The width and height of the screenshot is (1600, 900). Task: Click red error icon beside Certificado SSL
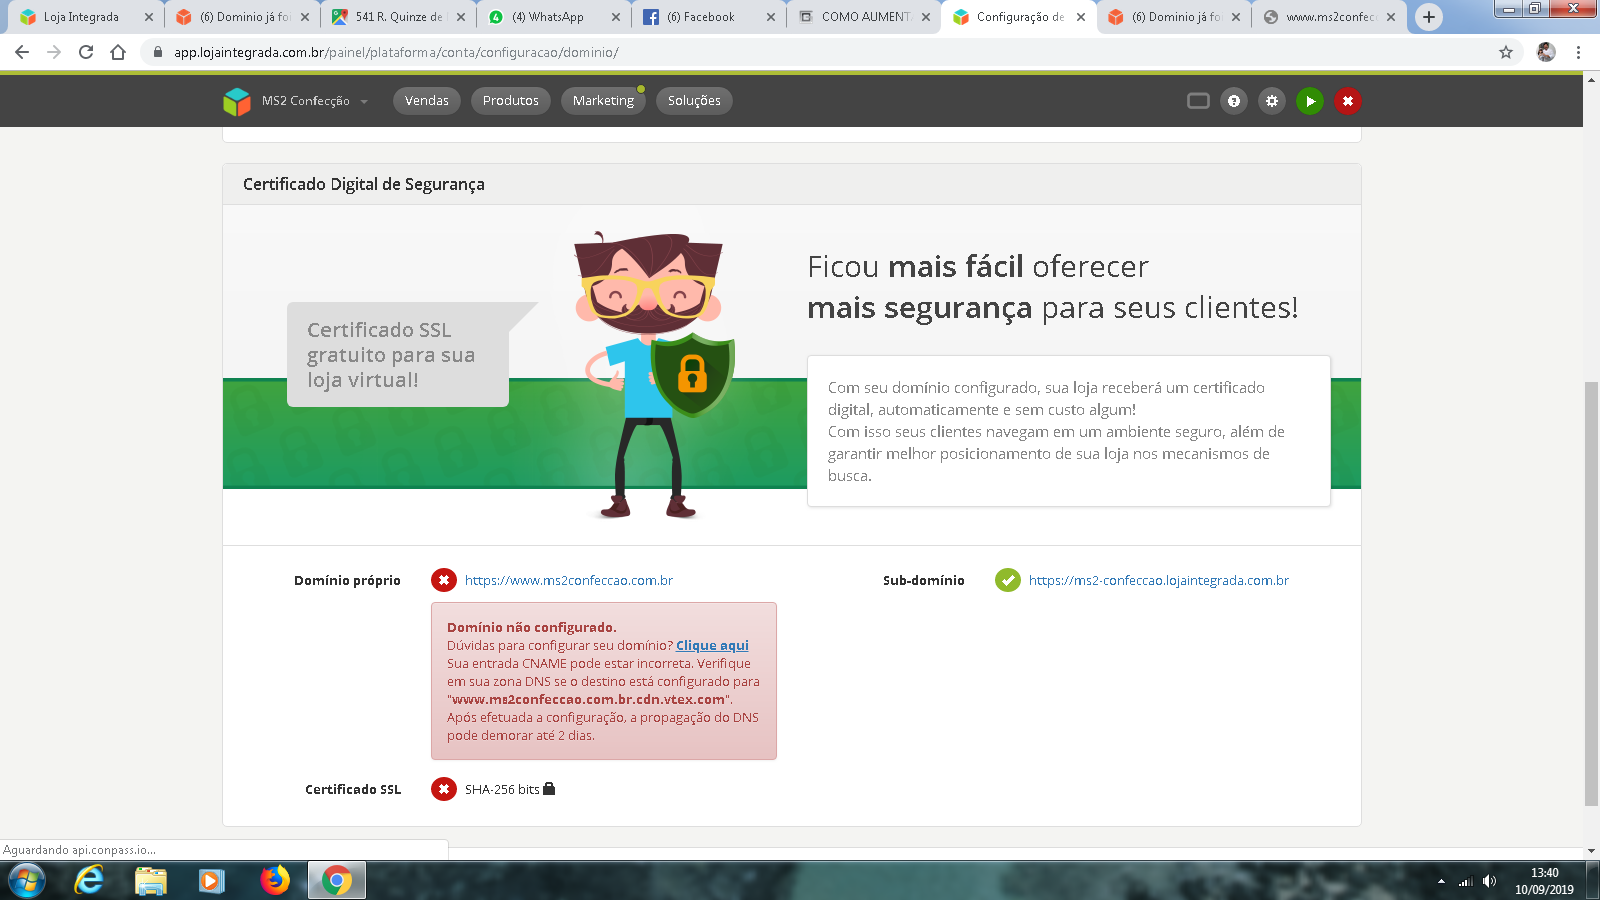(x=444, y=789)
